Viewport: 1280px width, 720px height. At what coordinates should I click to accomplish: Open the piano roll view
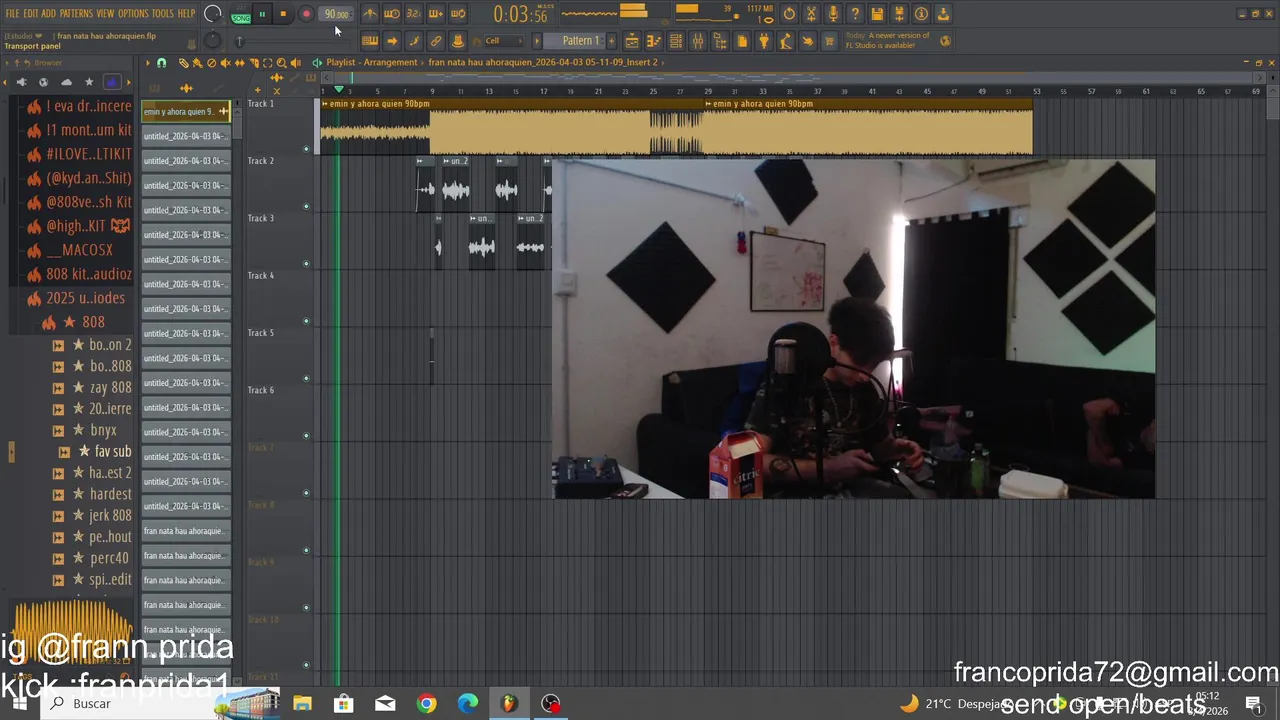tap(654, 41)
